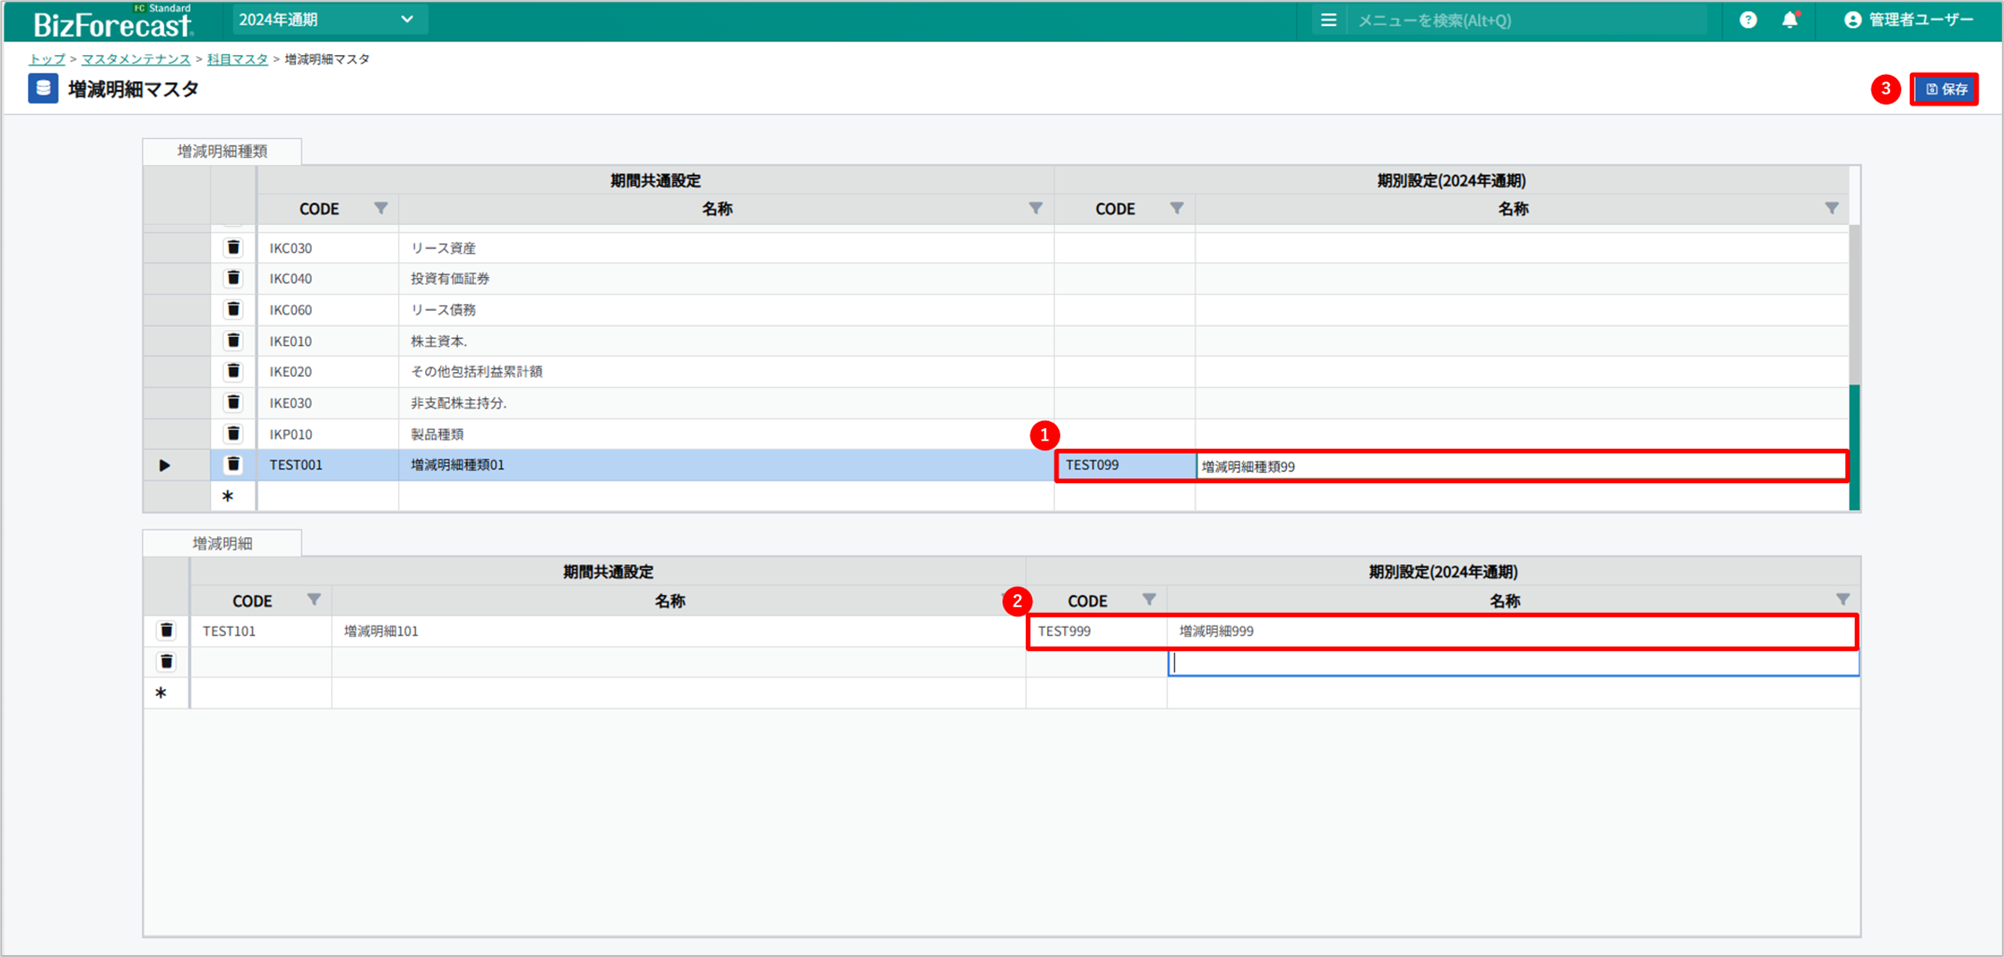Image resolution: width=2004 pixels, height=957 pixels.
Task: Click the menu search field
Action: coord(1525,20)
